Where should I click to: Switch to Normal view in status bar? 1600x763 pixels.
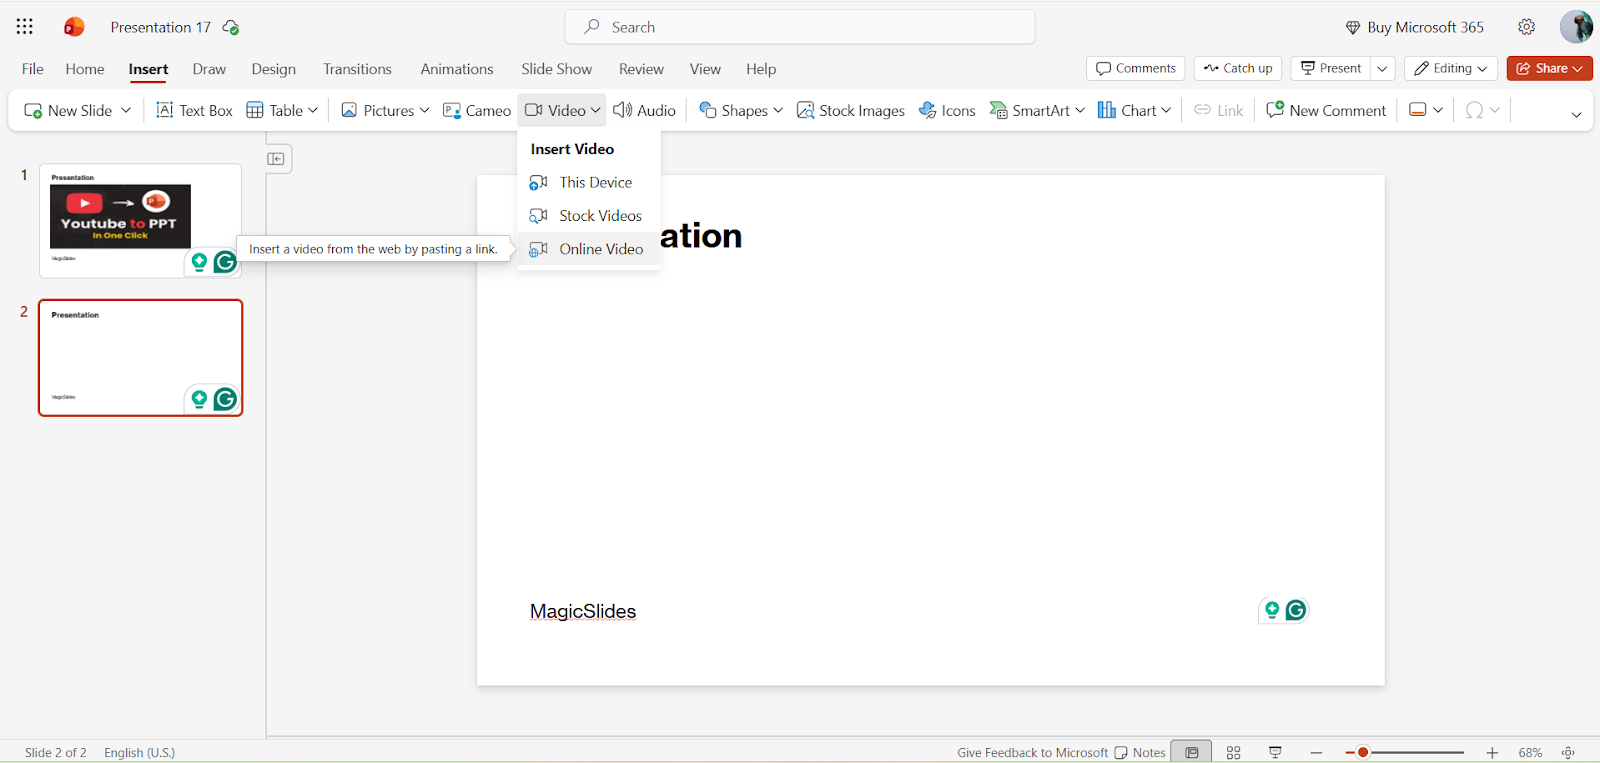click(1191, 752)
